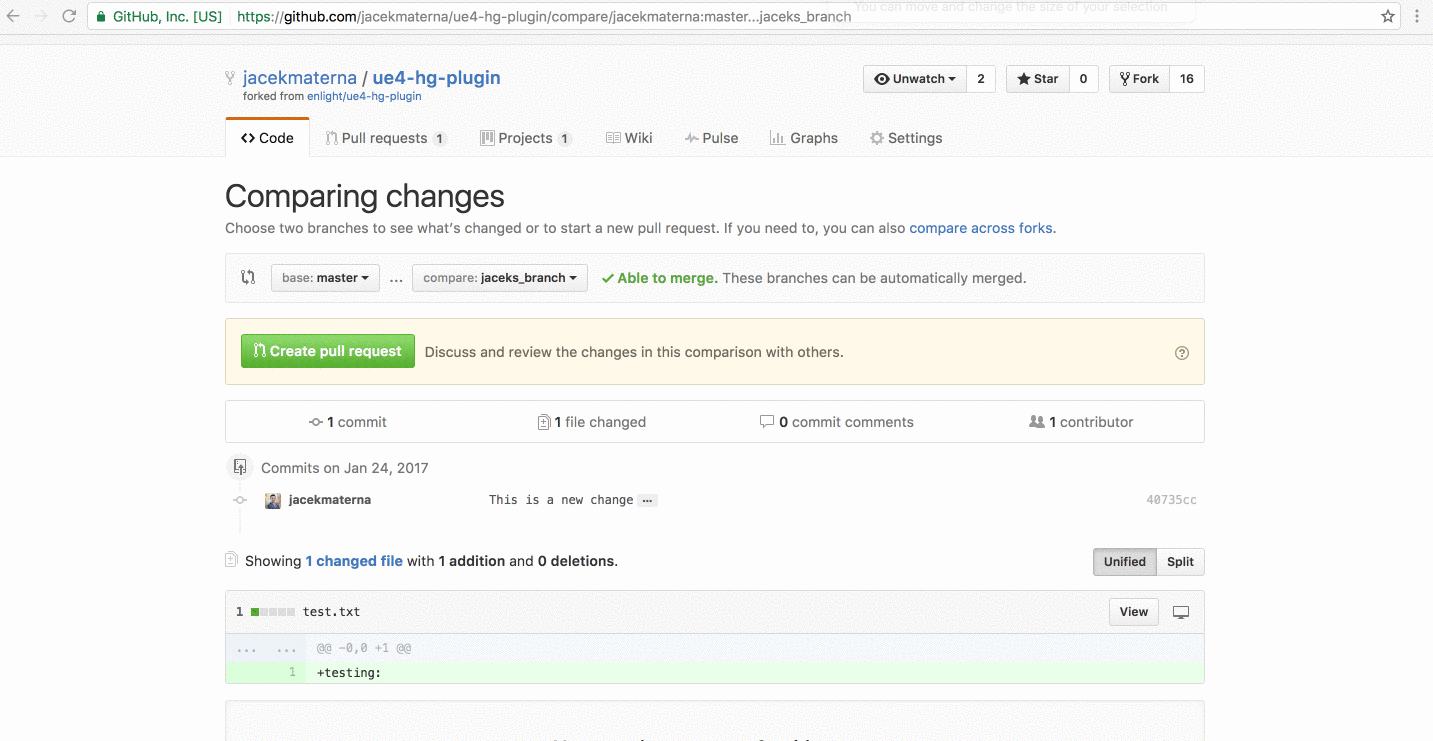Open the base: master dropdown
The image size is (1433, 741).
tap(325, 278)
